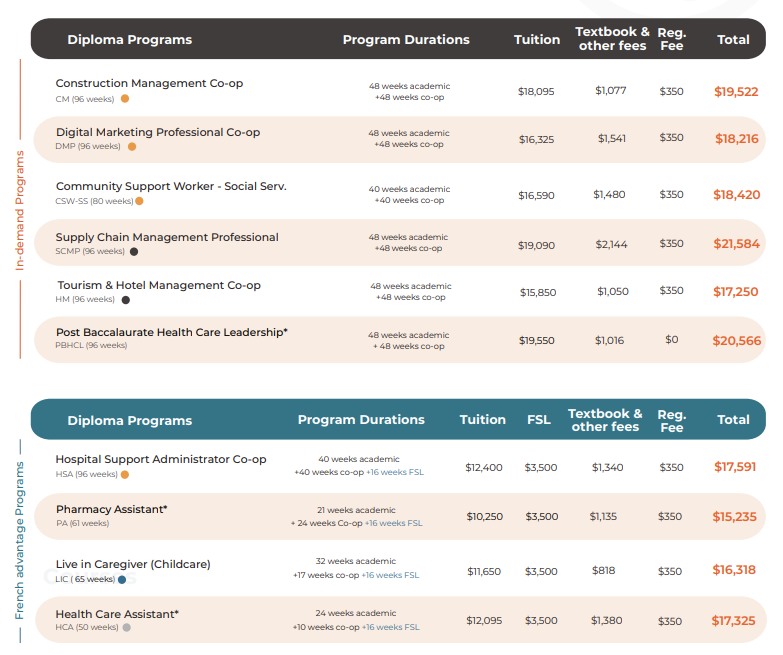Click the blue dot next to LIC (65 weeks)
Image resolution: width=783 pixels, height=655 pixels.
[122, 579]
